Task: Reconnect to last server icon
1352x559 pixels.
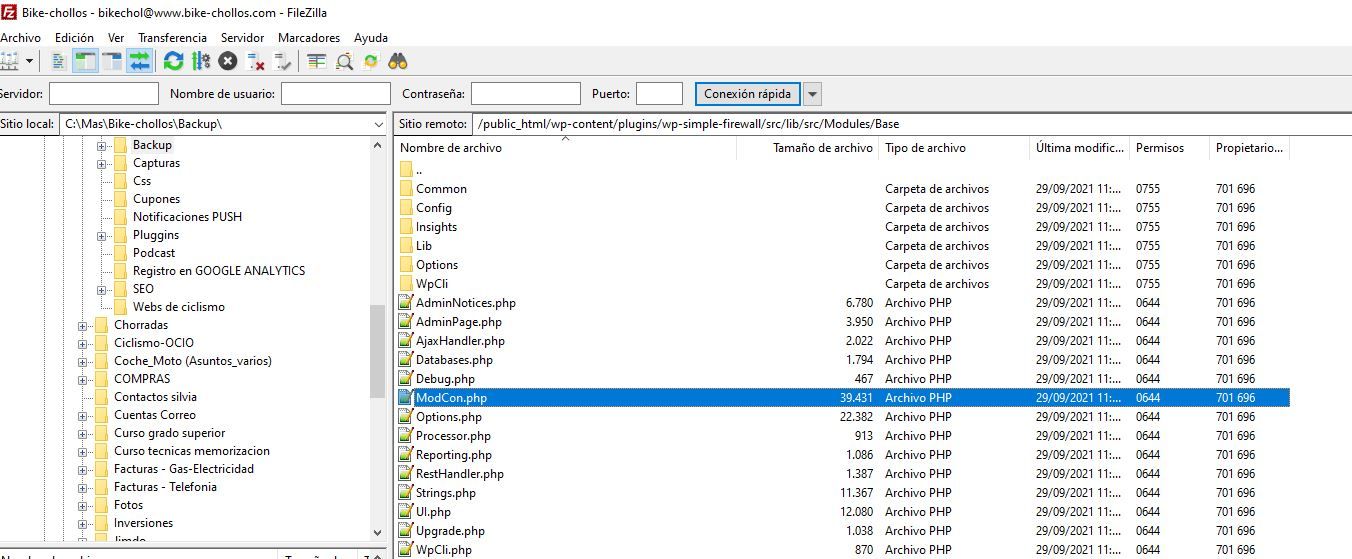Action: coord(283,61)
